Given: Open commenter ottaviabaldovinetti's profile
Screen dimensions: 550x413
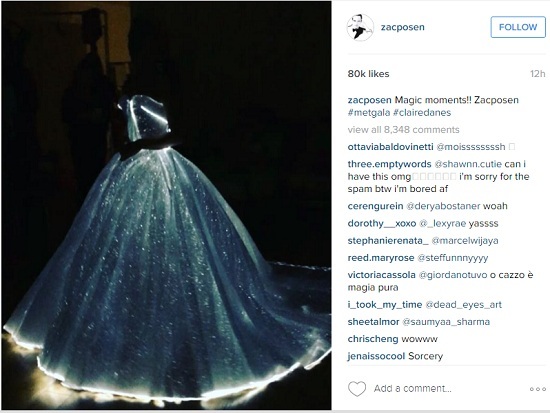Looking at the screenshot, I should (390, 147).
